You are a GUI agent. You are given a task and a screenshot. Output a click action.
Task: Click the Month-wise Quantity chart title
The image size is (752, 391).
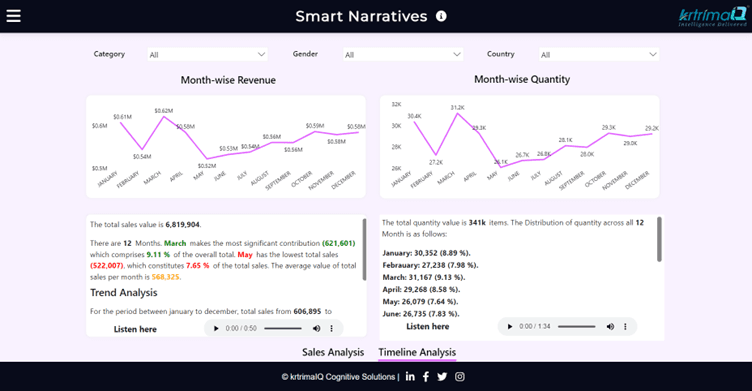tap(522, 79)
